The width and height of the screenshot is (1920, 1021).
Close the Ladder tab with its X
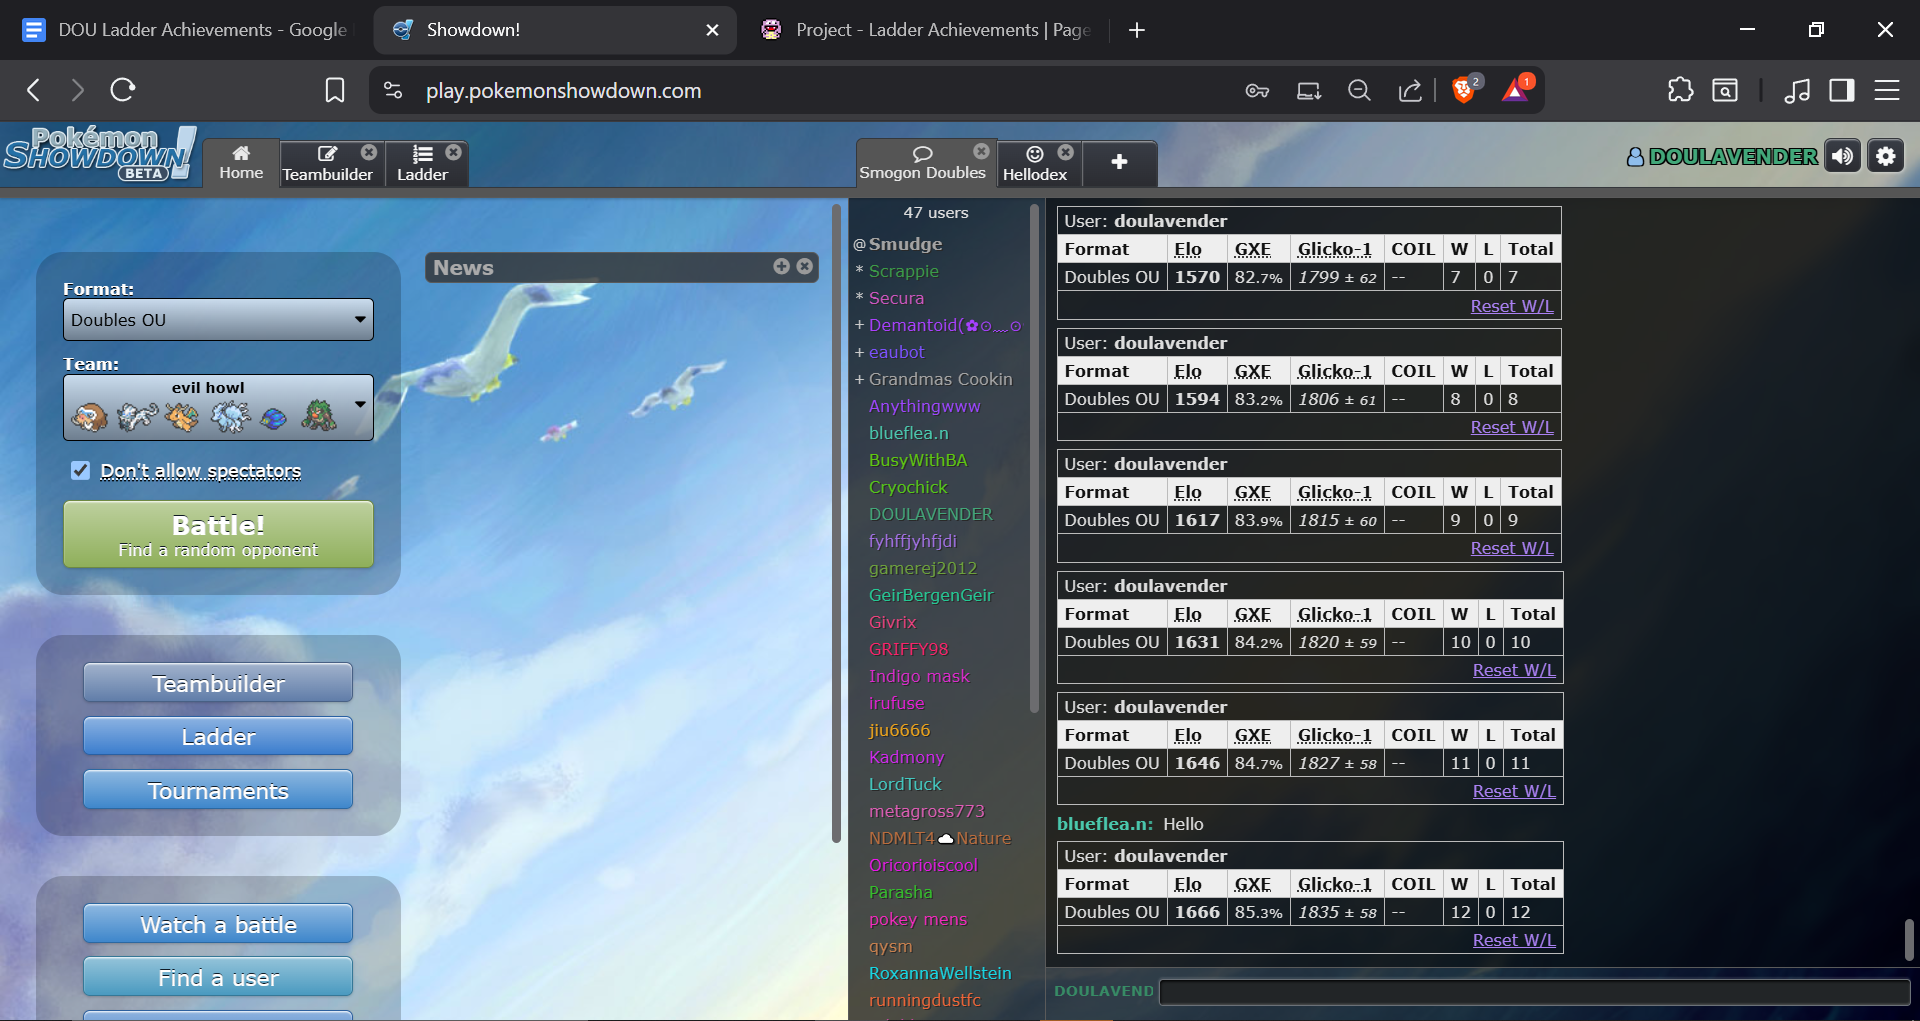pyautogui.click(x=454, y=152)
